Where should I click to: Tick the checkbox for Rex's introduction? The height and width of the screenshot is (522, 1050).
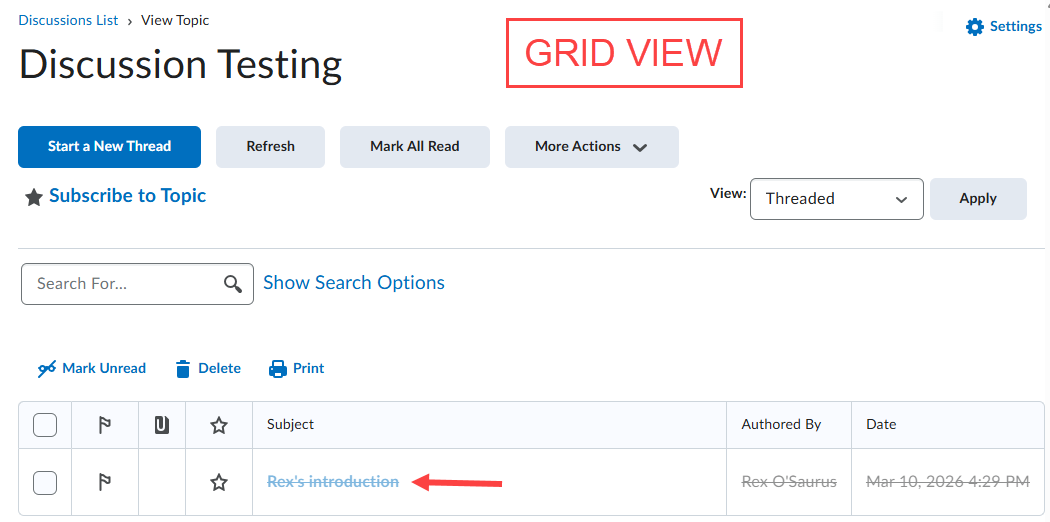pyautogui.click(x=45, y=483)
